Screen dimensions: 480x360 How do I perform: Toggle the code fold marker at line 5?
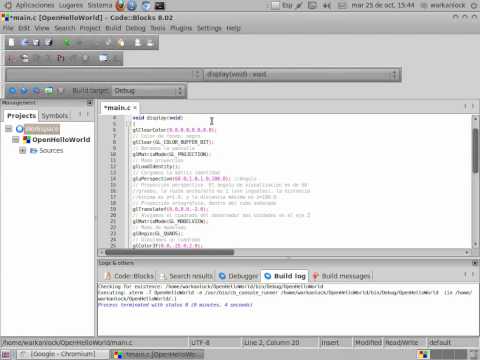128,124
